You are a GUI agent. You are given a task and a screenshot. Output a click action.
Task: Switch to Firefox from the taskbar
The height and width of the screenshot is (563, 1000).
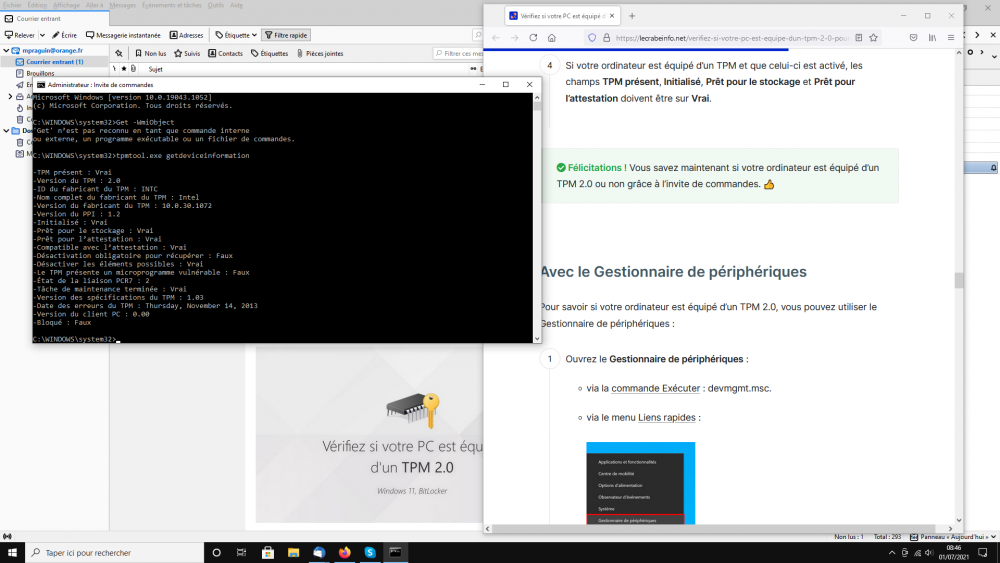(344, 552)
